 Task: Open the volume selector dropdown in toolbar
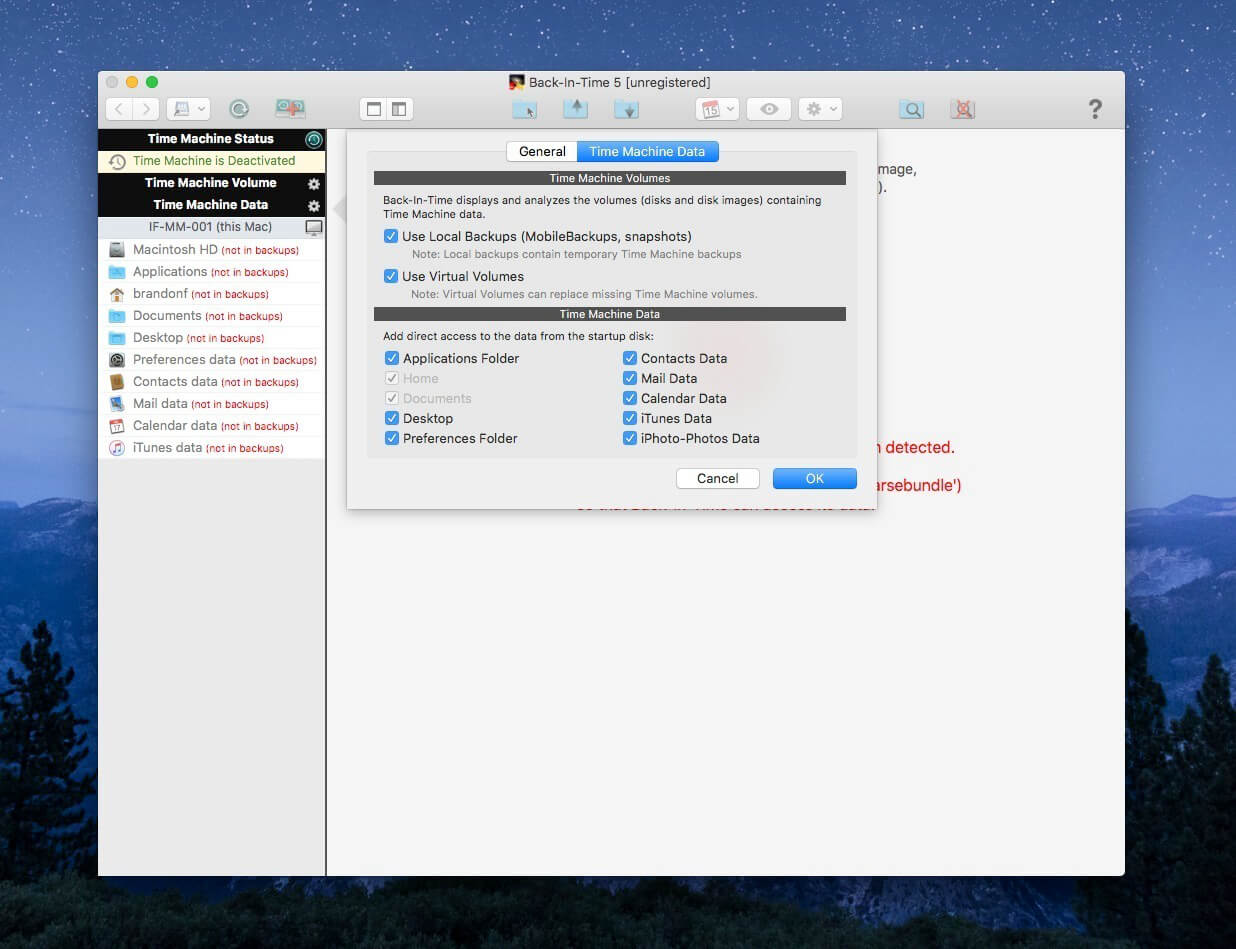[188, 109]
